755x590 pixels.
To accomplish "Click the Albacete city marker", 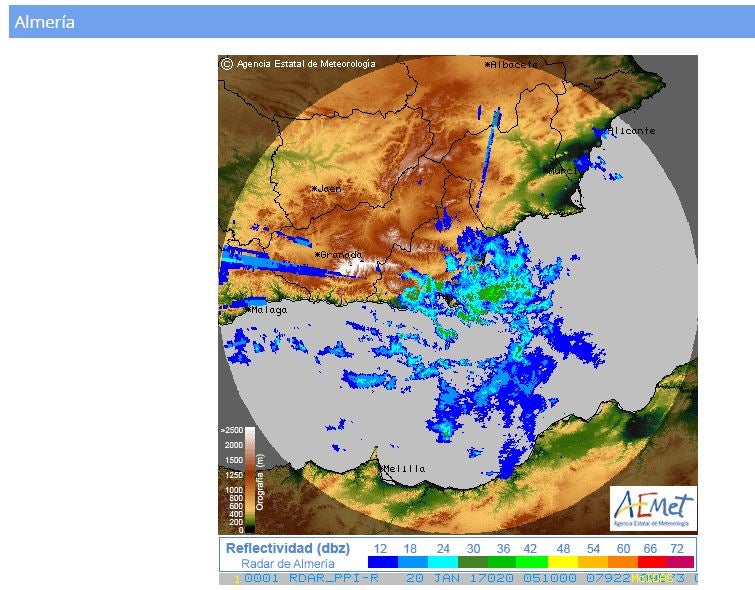I will pyautogui.click(x=488, y=65).
